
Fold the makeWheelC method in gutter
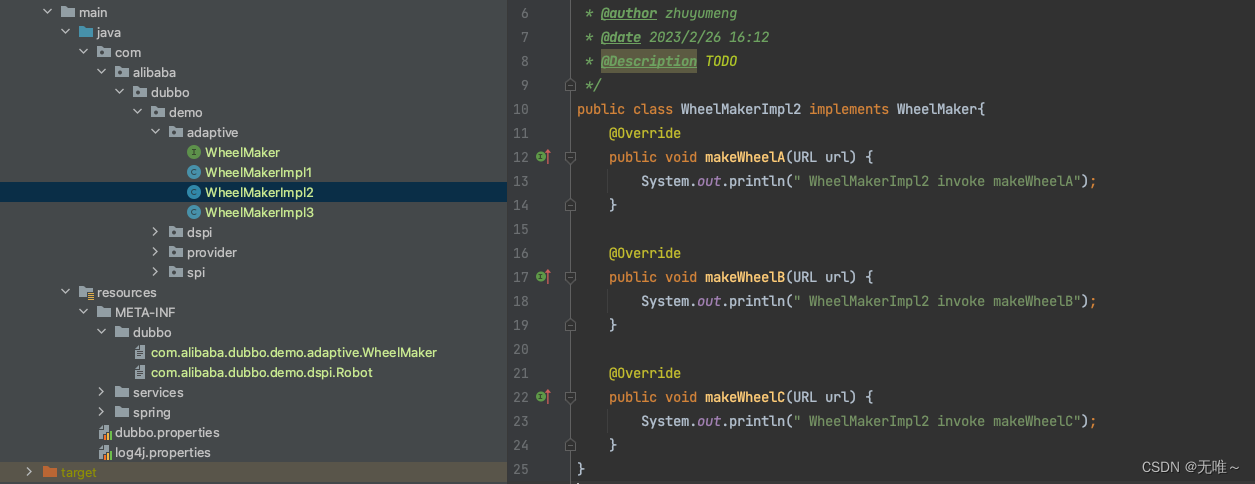click(x=570, y=397)
